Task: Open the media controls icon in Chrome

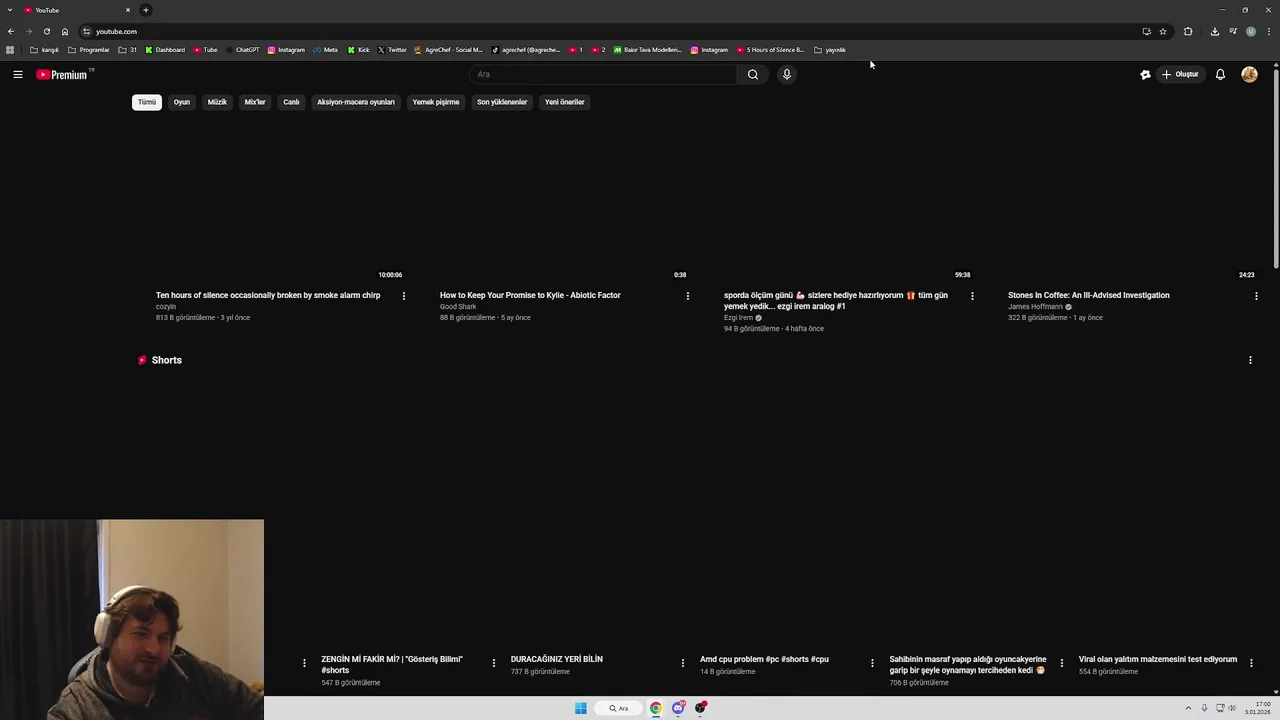Action: (1233, 31)
